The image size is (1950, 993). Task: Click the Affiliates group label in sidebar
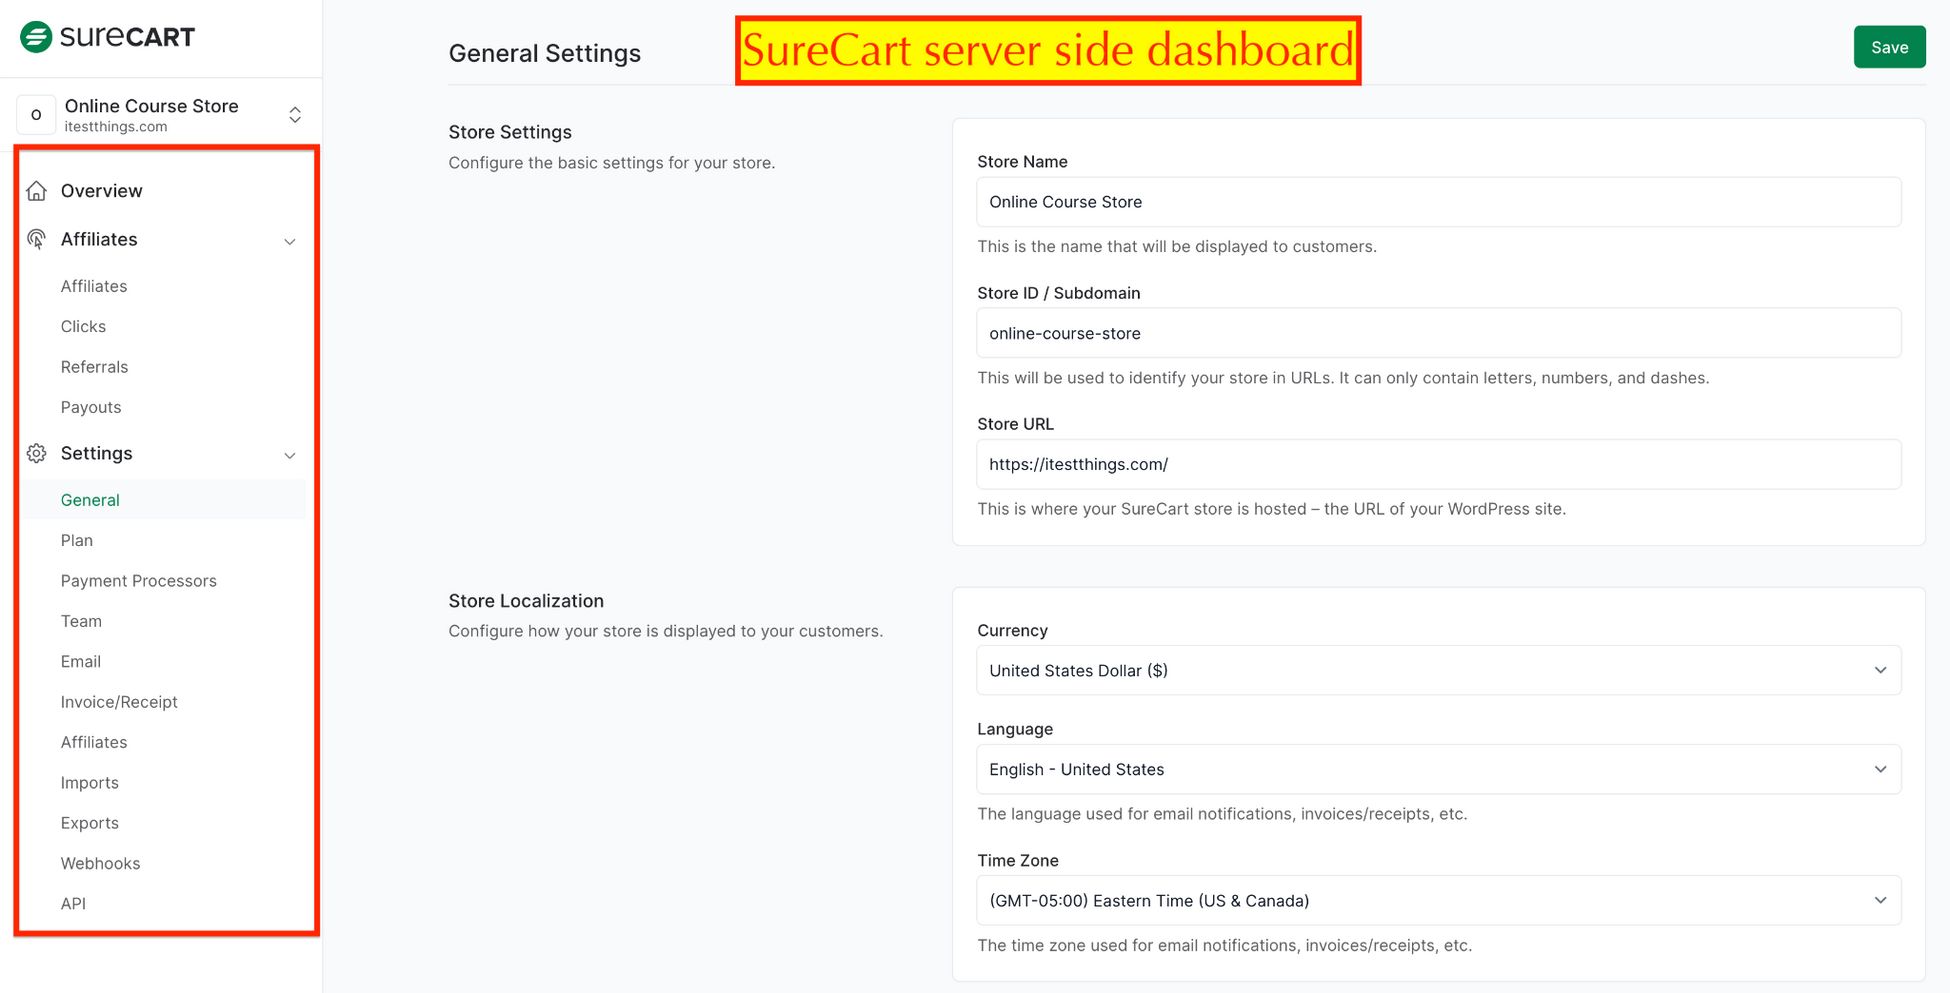(x=99, y=239)
